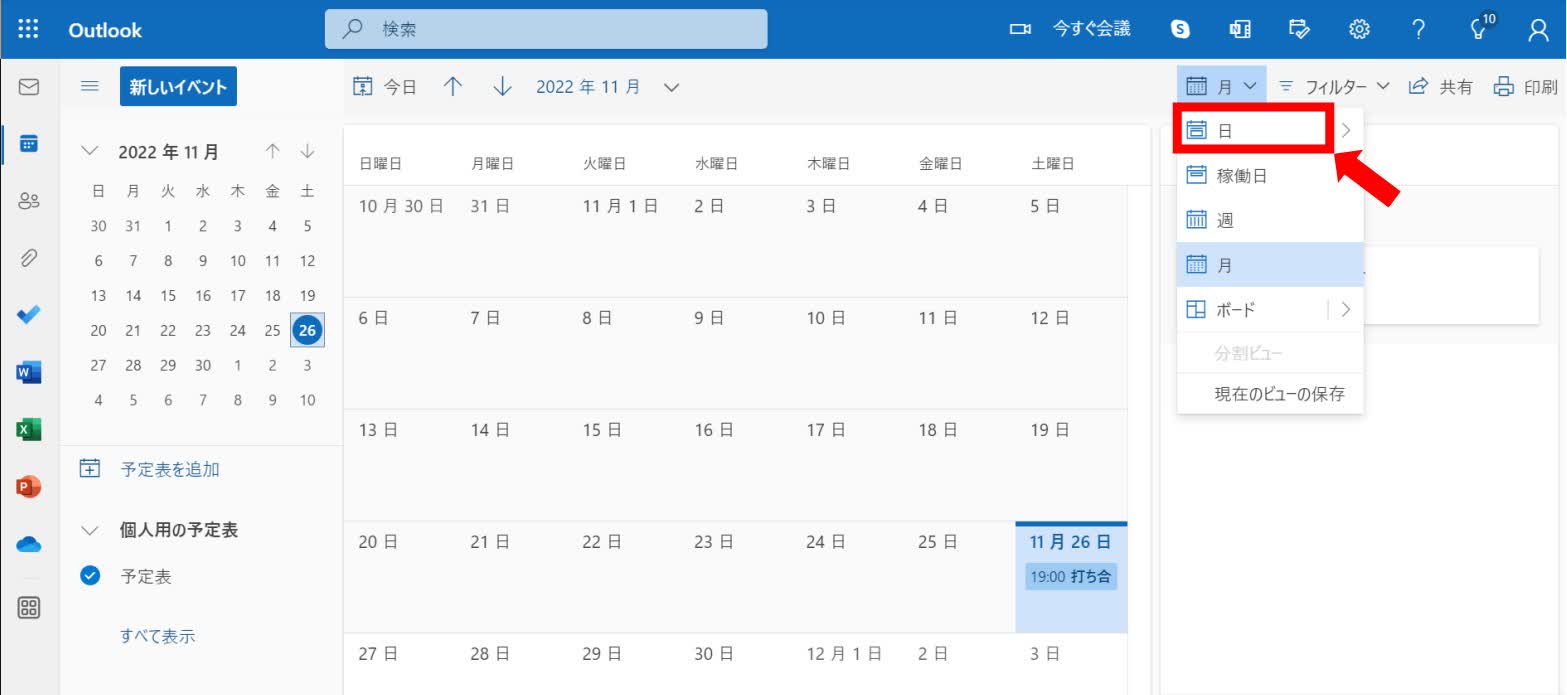Image resolution: width=1567 pixels, height=695 pixels.
Task: Click the 検索 search field
Action: [546, 29]
